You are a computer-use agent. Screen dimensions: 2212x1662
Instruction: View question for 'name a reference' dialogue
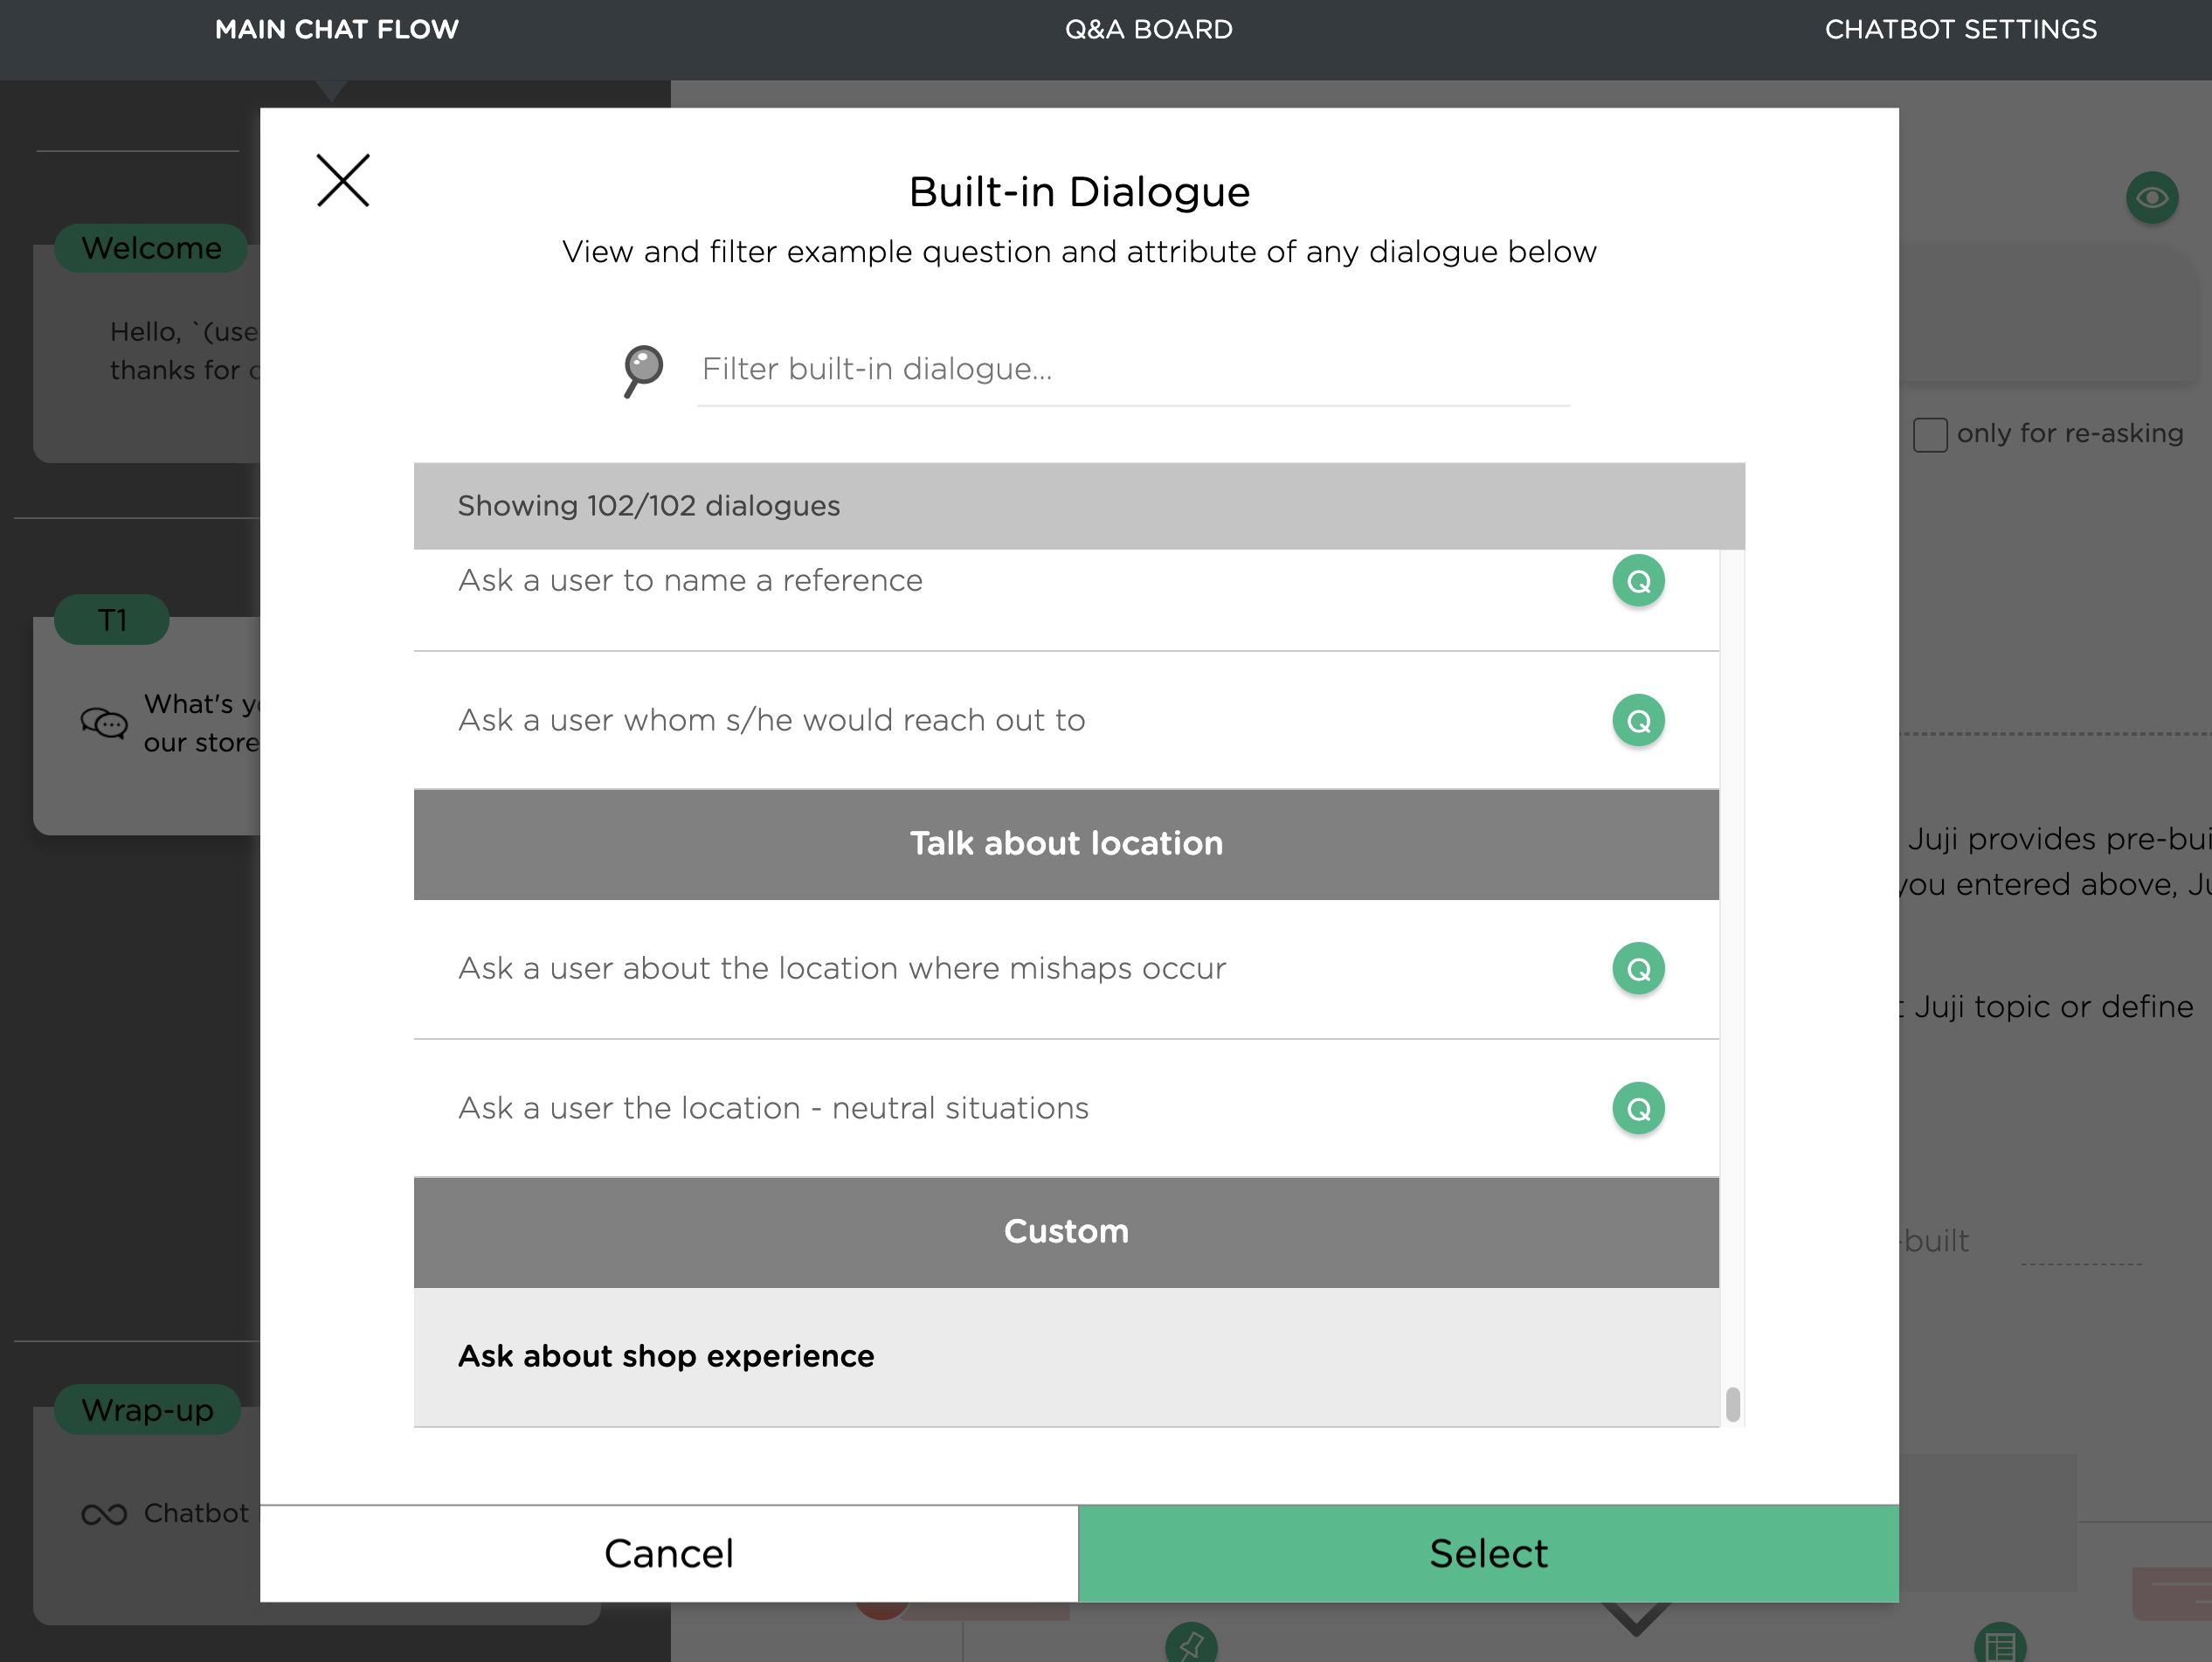[x=1638, y=581]
